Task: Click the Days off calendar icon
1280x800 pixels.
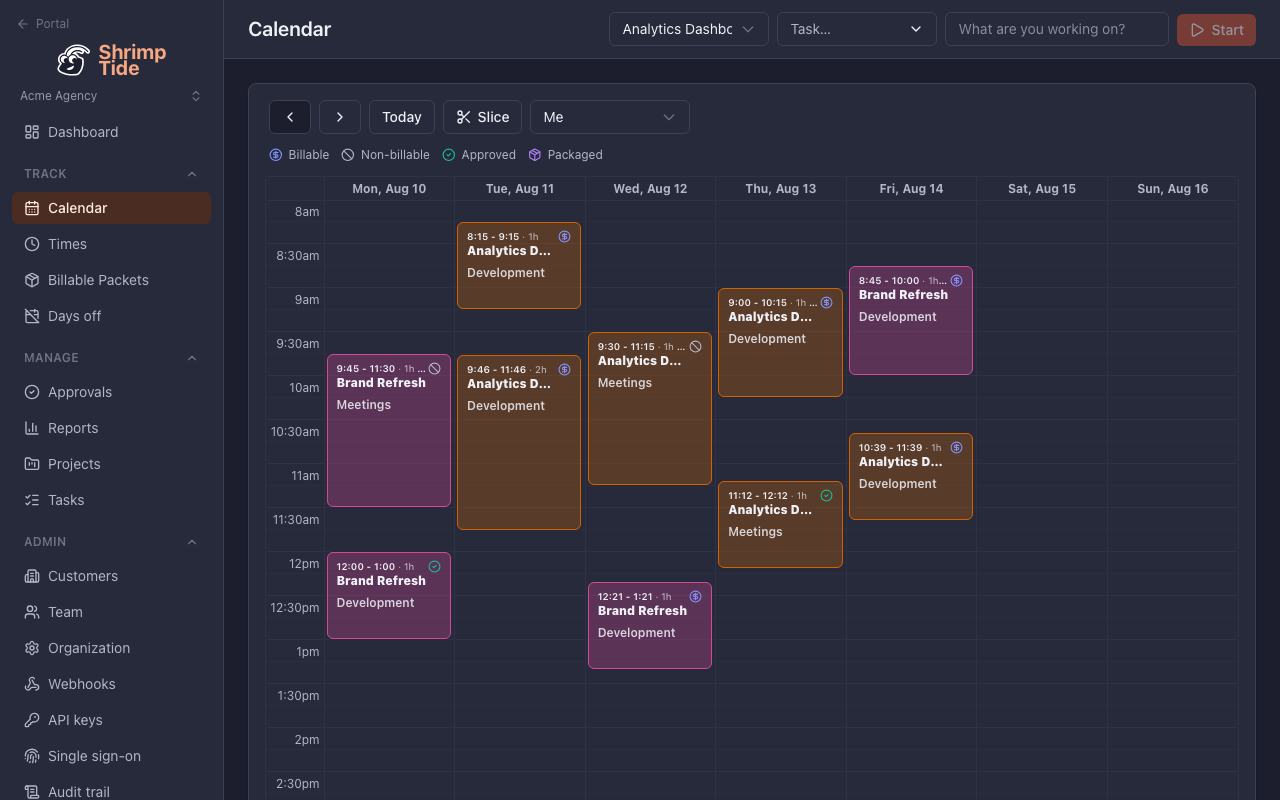Action: point(32,316)
